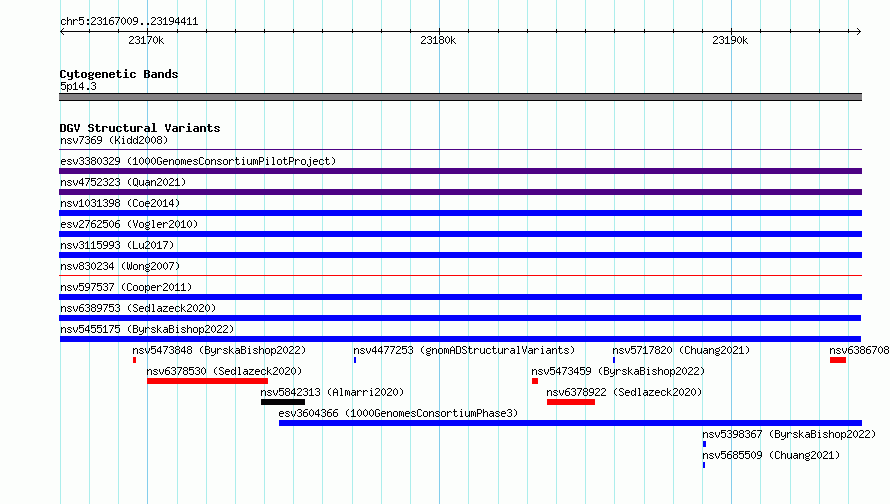Click the red bar under nsv6386708
Image resolution: width=890 pixels, height=504 pixels.
pyautogui.click(x=838, y=360)
